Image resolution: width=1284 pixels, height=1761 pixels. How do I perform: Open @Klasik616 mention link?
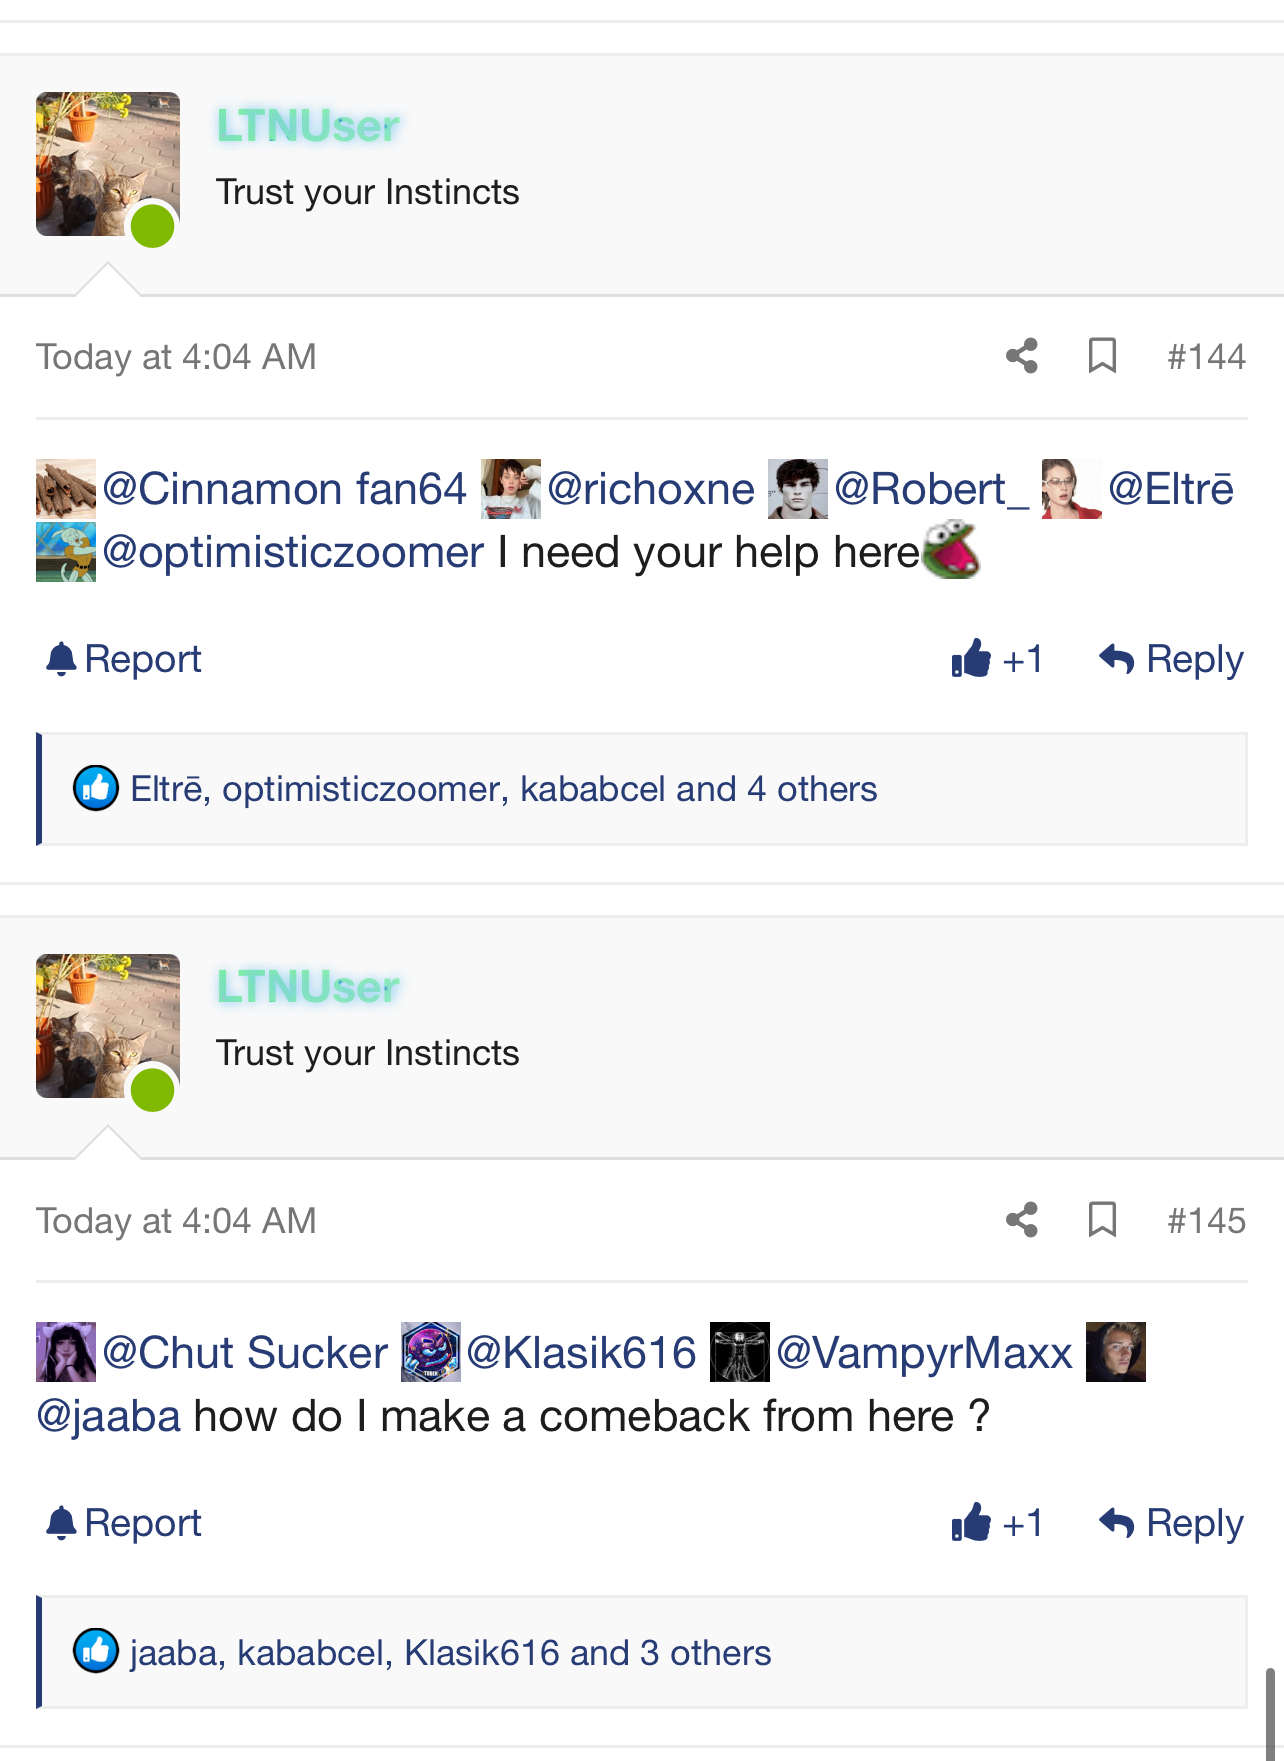pos(581,1353)
